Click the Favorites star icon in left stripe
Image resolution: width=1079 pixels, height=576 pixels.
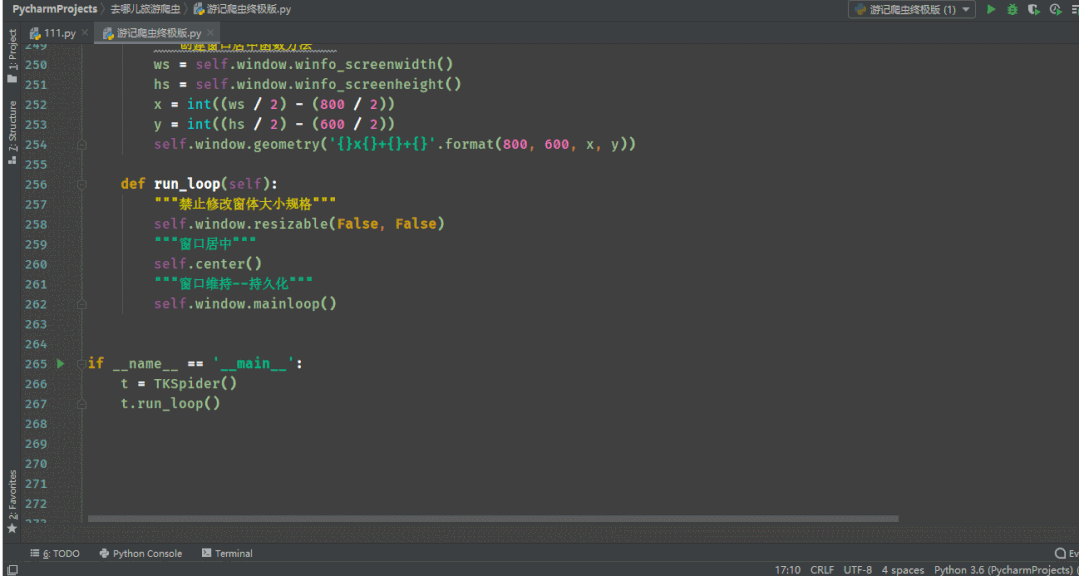(x=12, y=529)
